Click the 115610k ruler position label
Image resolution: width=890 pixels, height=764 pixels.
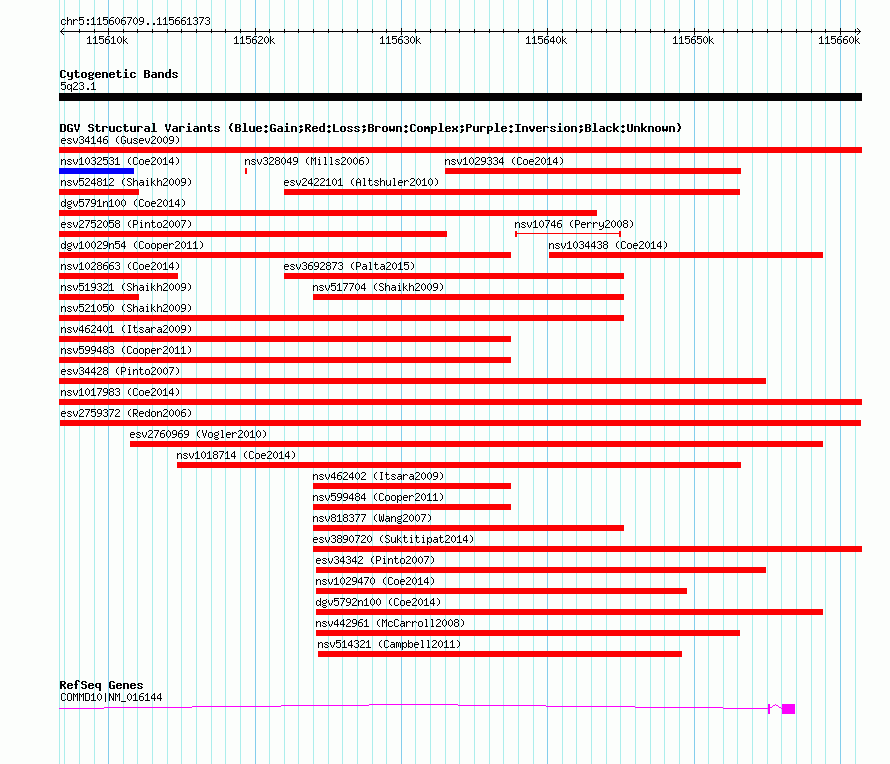(107, 40)
